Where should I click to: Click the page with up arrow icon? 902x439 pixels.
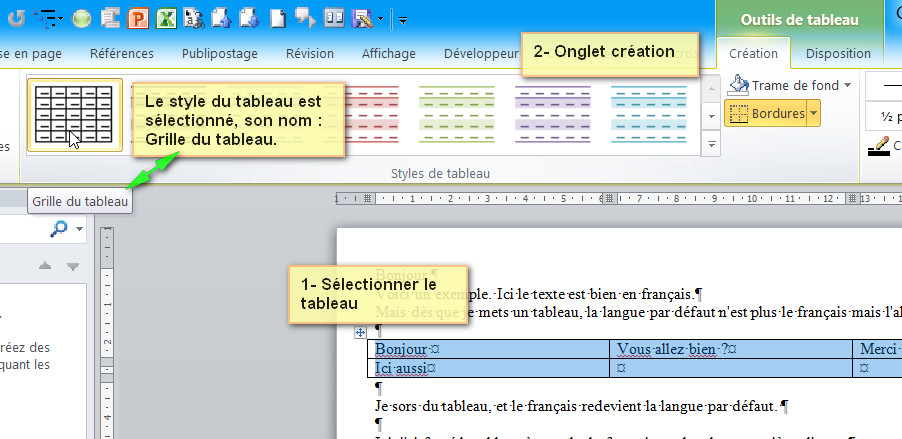(x=221, y=18)
